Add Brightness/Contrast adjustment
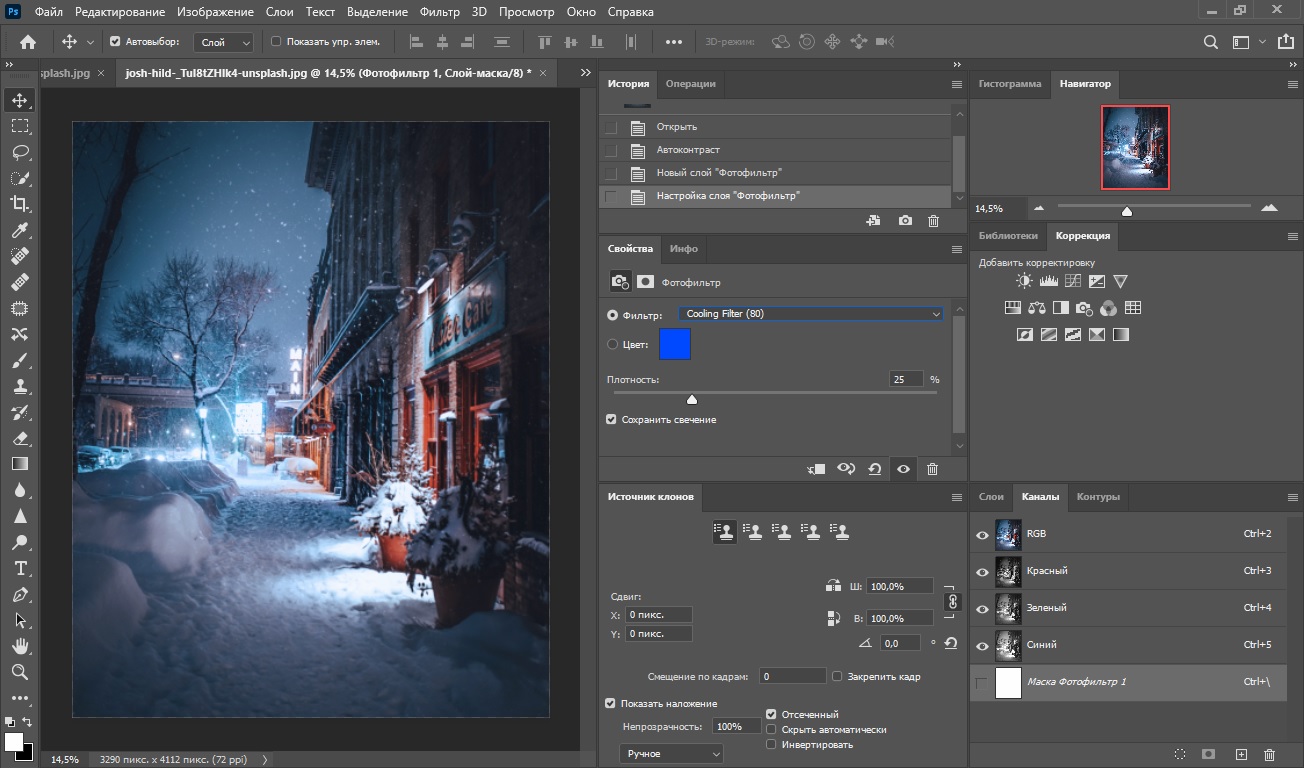Viewport: 1304px width, 768px height. [x=1024, y=282]
